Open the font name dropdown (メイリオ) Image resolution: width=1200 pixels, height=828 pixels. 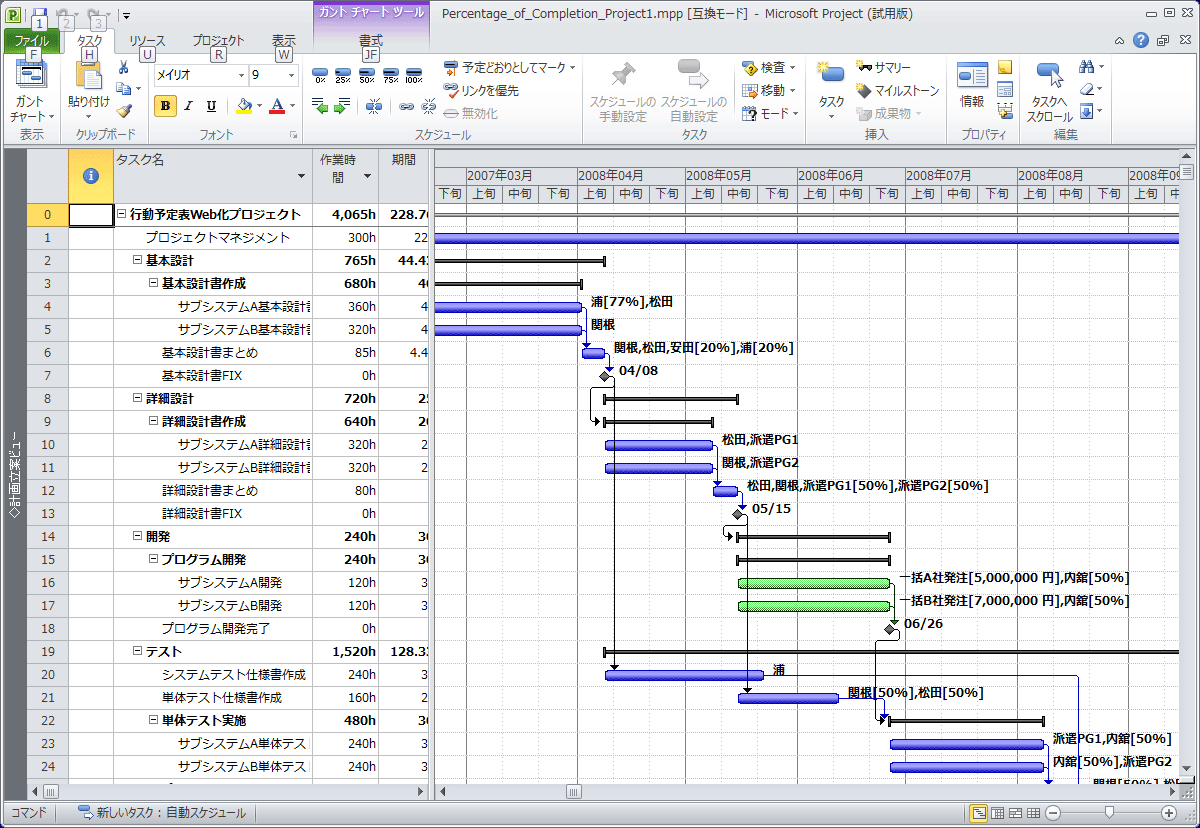(241, 75)
